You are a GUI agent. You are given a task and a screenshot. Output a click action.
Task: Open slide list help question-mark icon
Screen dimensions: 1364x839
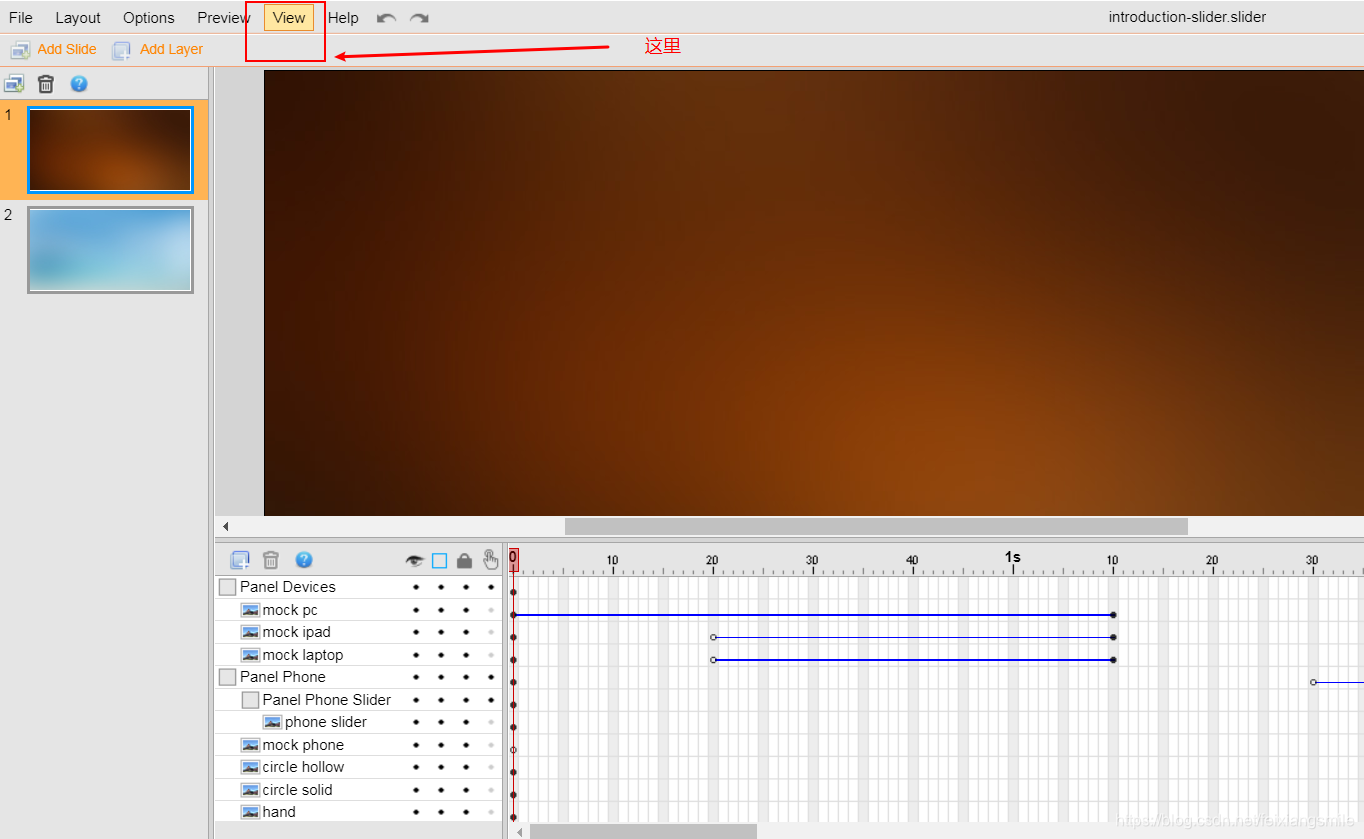[79, 84]
